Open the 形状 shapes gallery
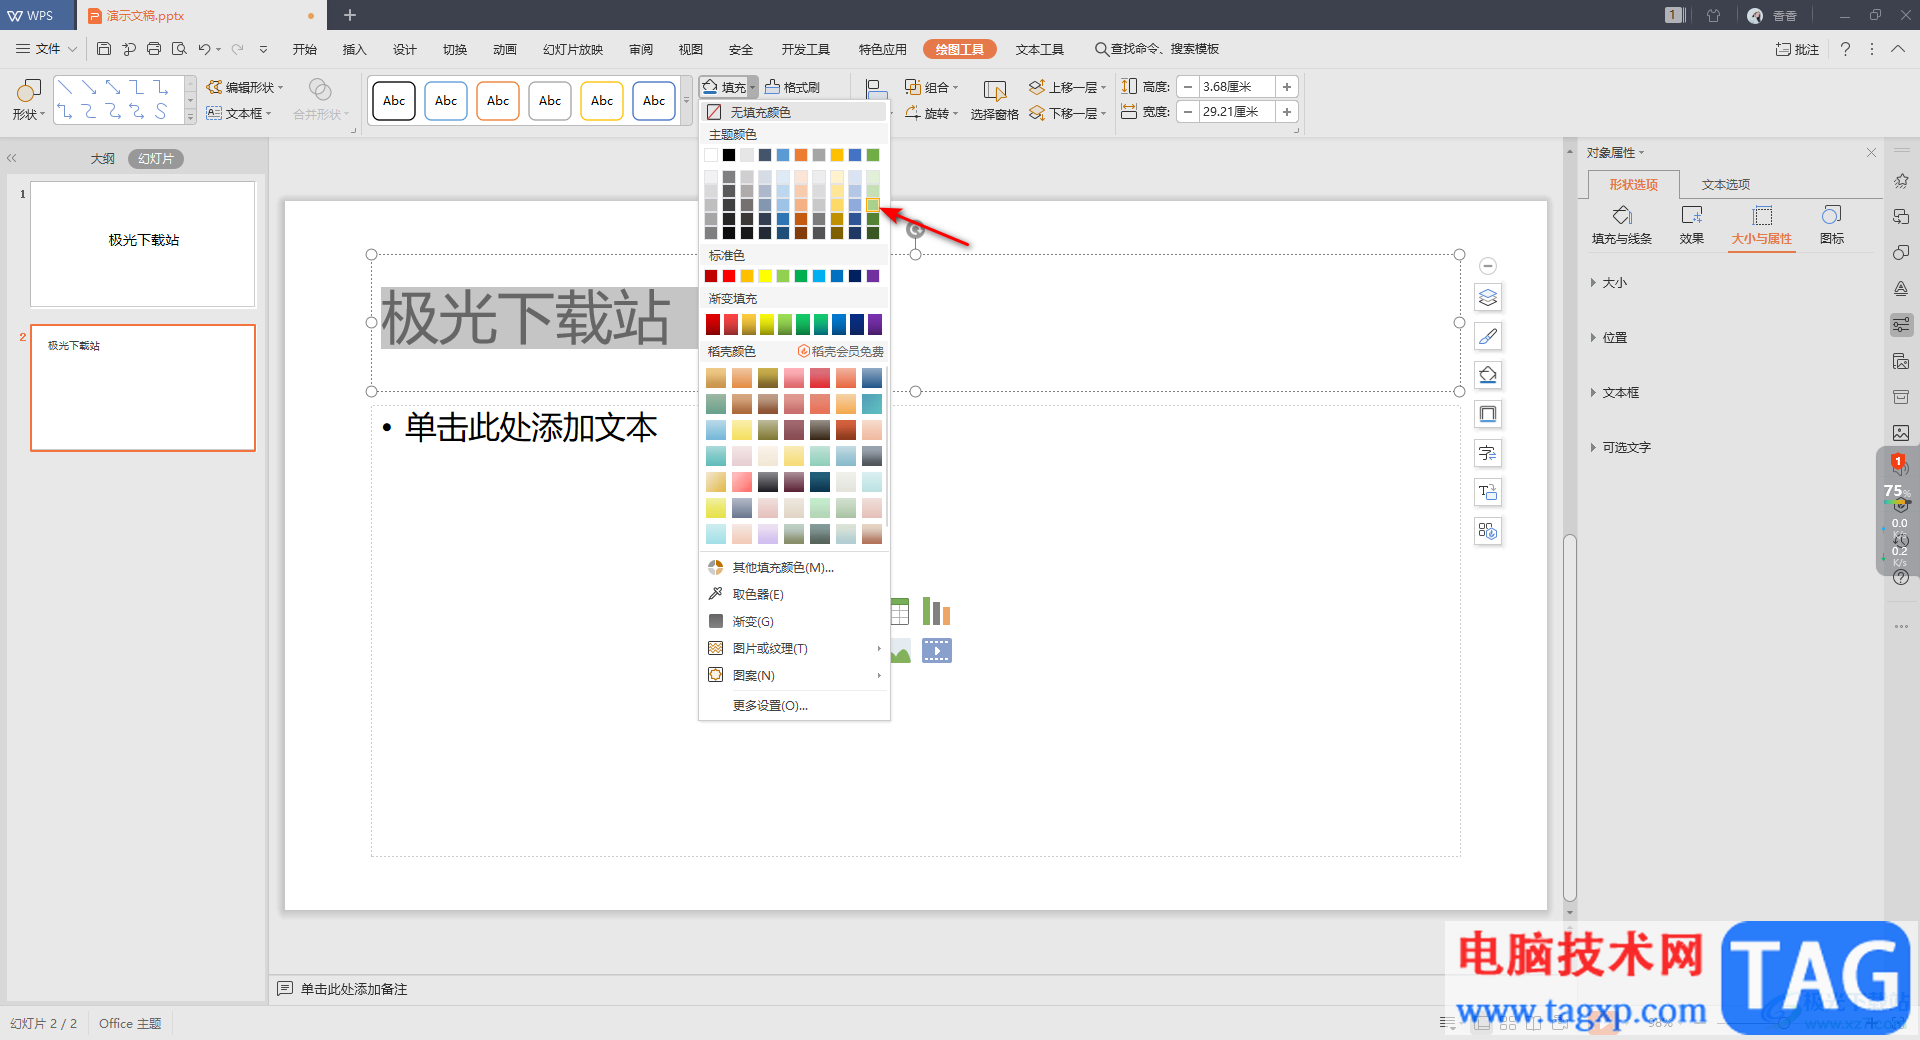This screenshot has height=1040, width=1920. coord(28,100)
